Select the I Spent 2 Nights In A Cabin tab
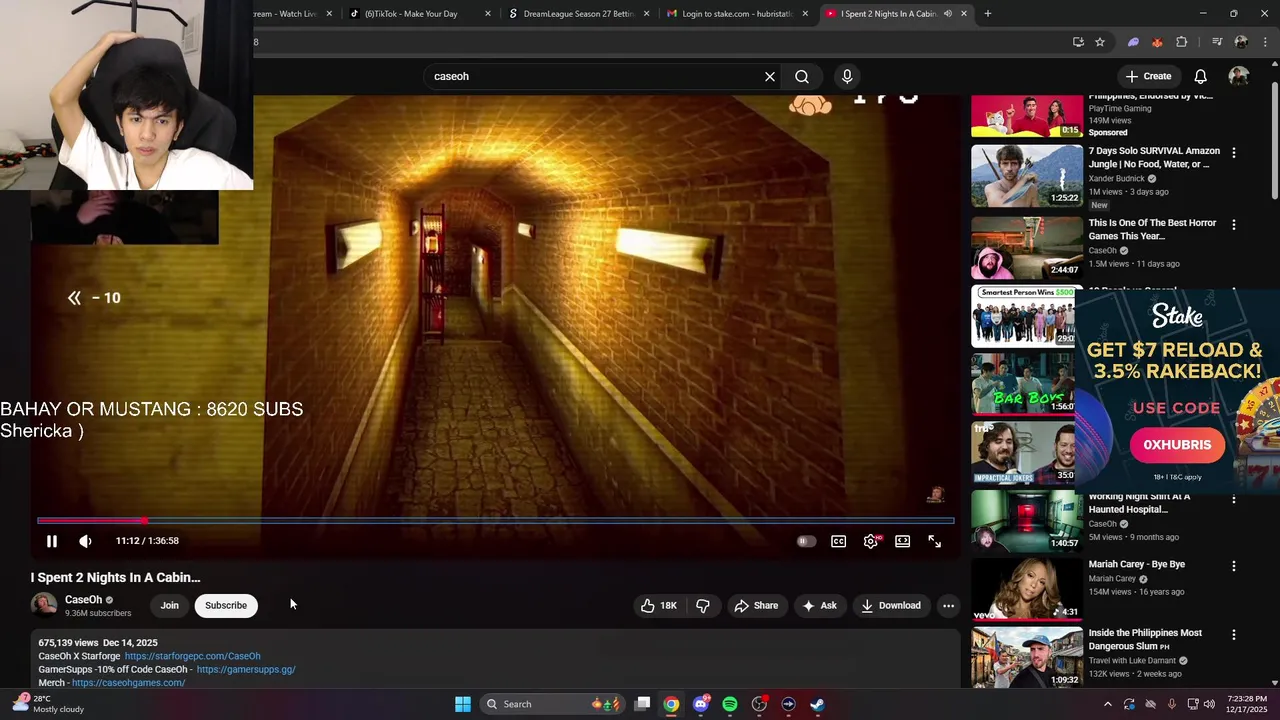This screenshot has width=1280, height=720. (x=888, y=14)
